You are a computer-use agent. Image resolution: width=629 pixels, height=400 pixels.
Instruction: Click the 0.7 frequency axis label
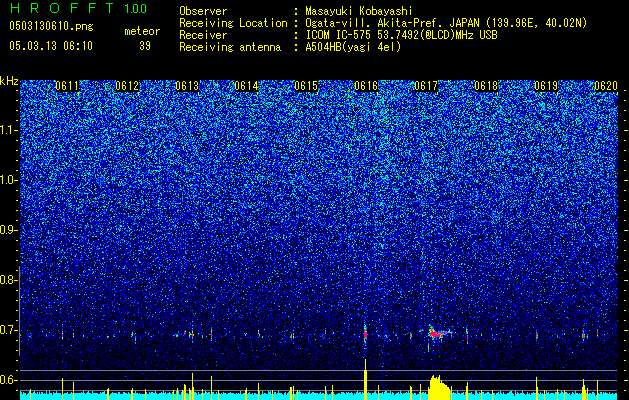8,330
